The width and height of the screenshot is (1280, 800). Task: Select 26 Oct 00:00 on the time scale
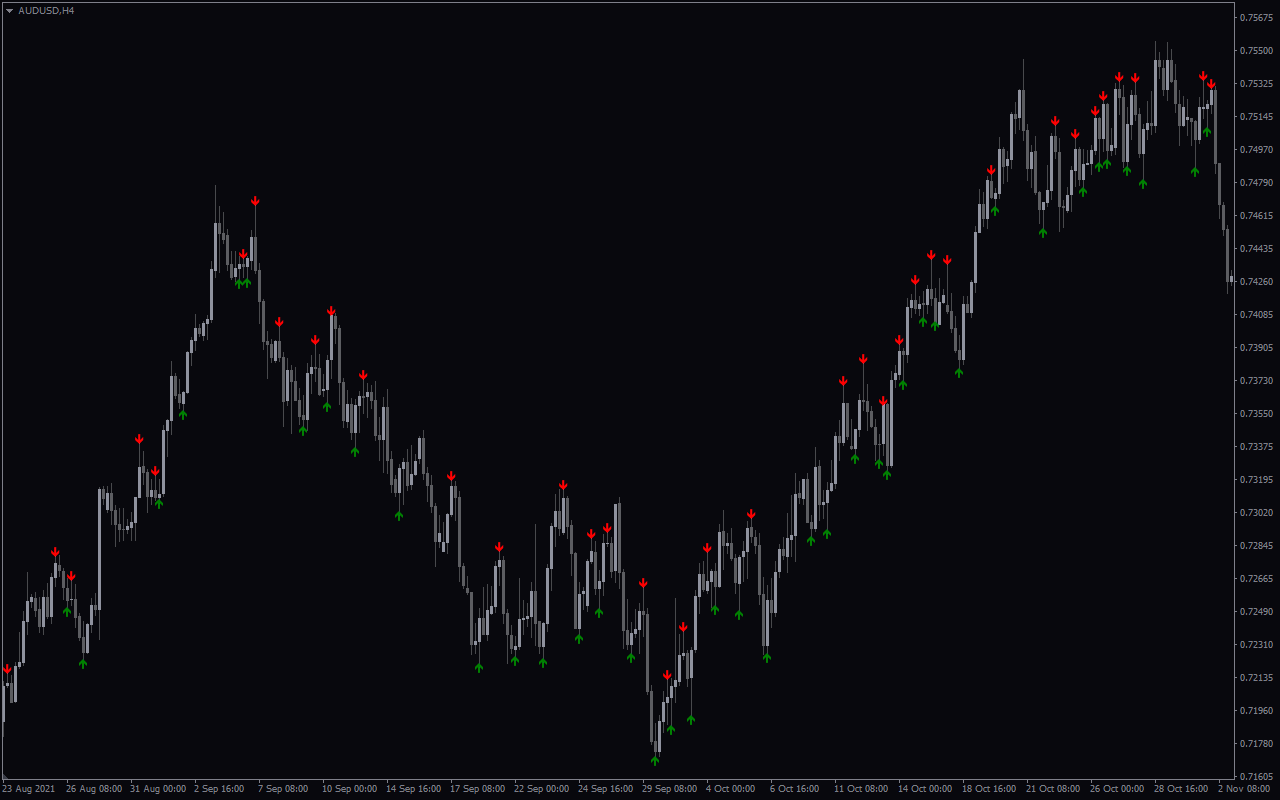(x=1118, y=788)
